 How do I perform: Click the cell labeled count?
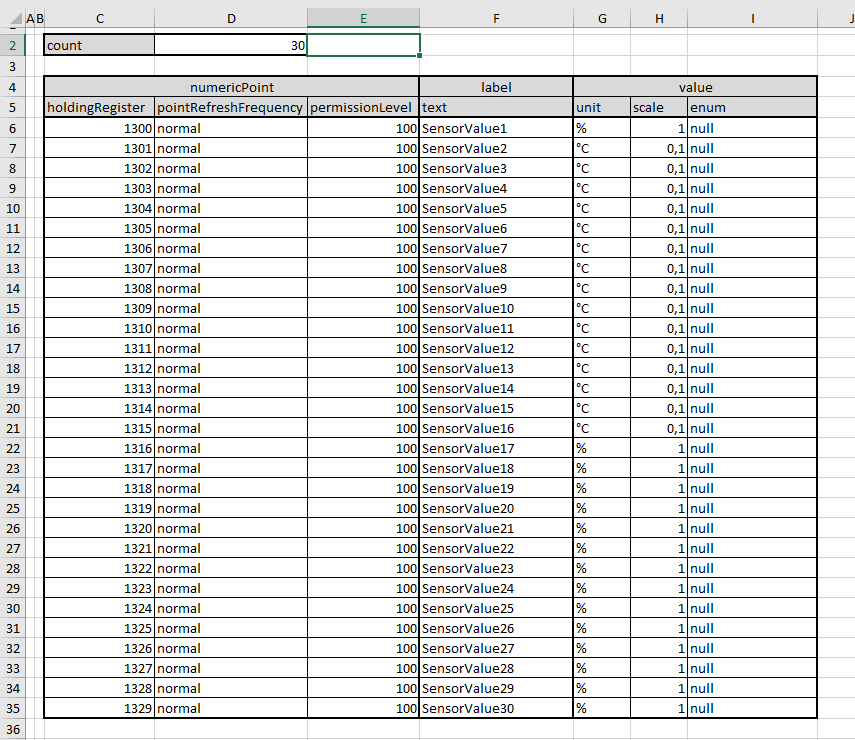coord(99,45)
